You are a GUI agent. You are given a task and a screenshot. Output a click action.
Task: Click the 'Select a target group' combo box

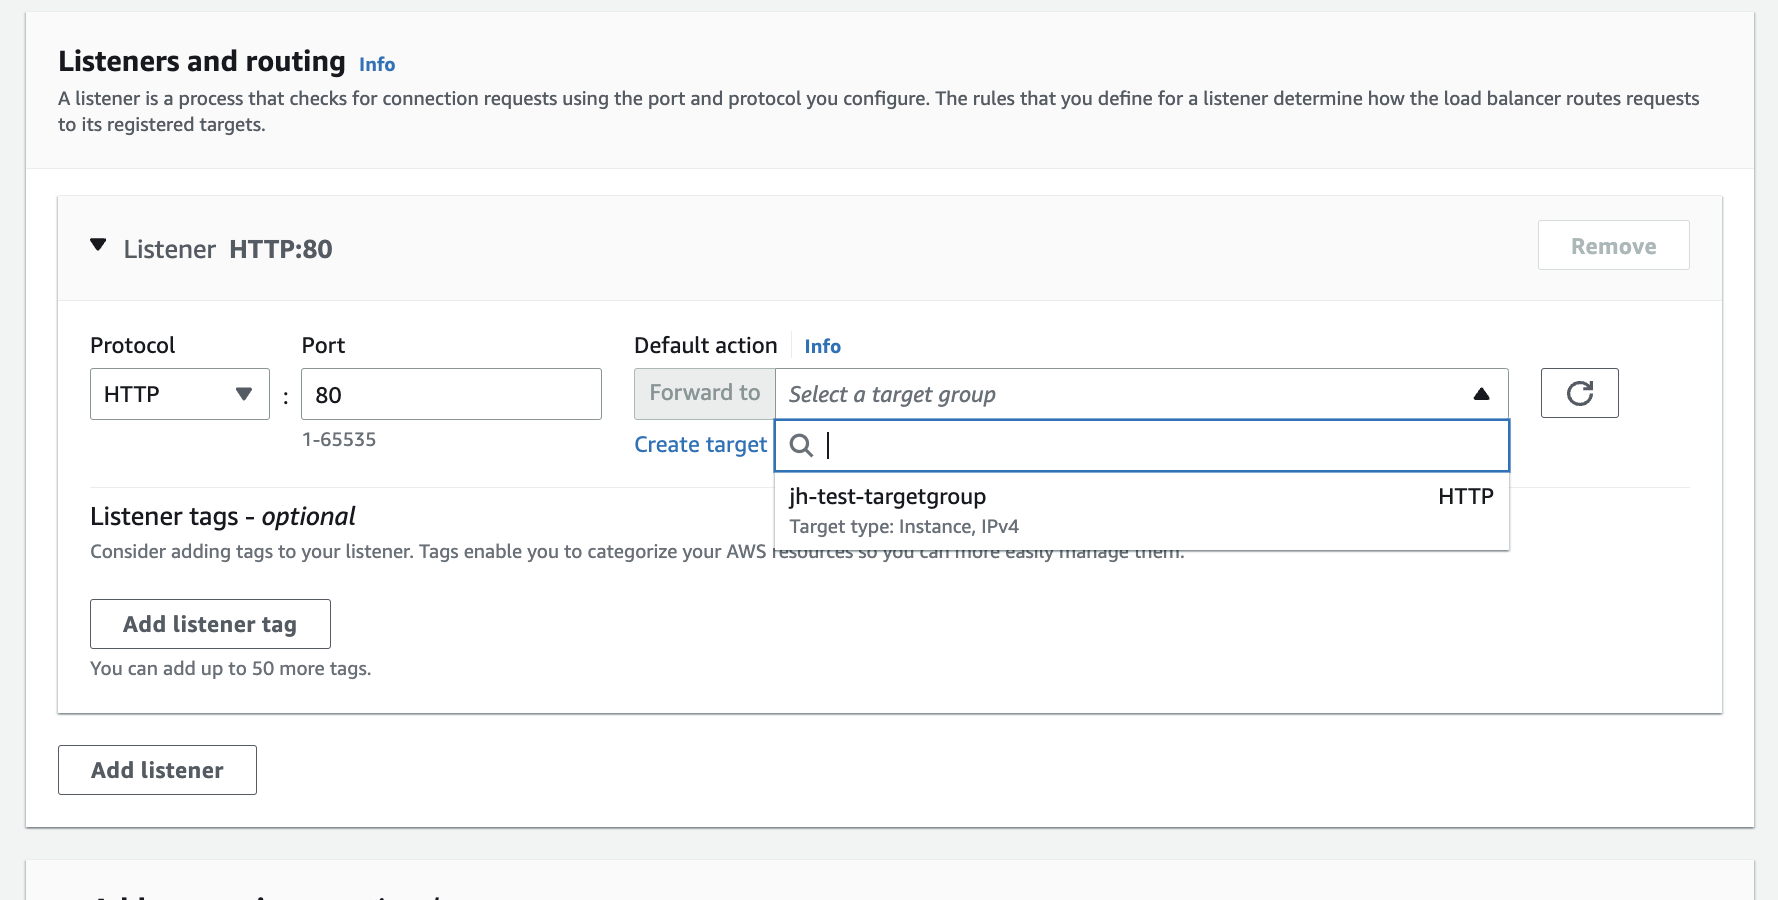[1141, 394]
